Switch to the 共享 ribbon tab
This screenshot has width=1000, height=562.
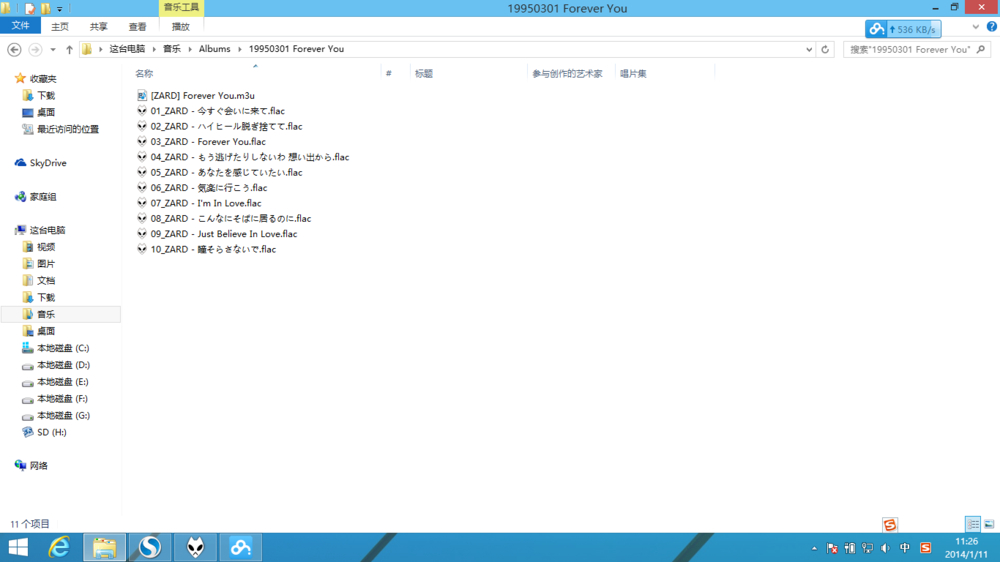(99, 27)
